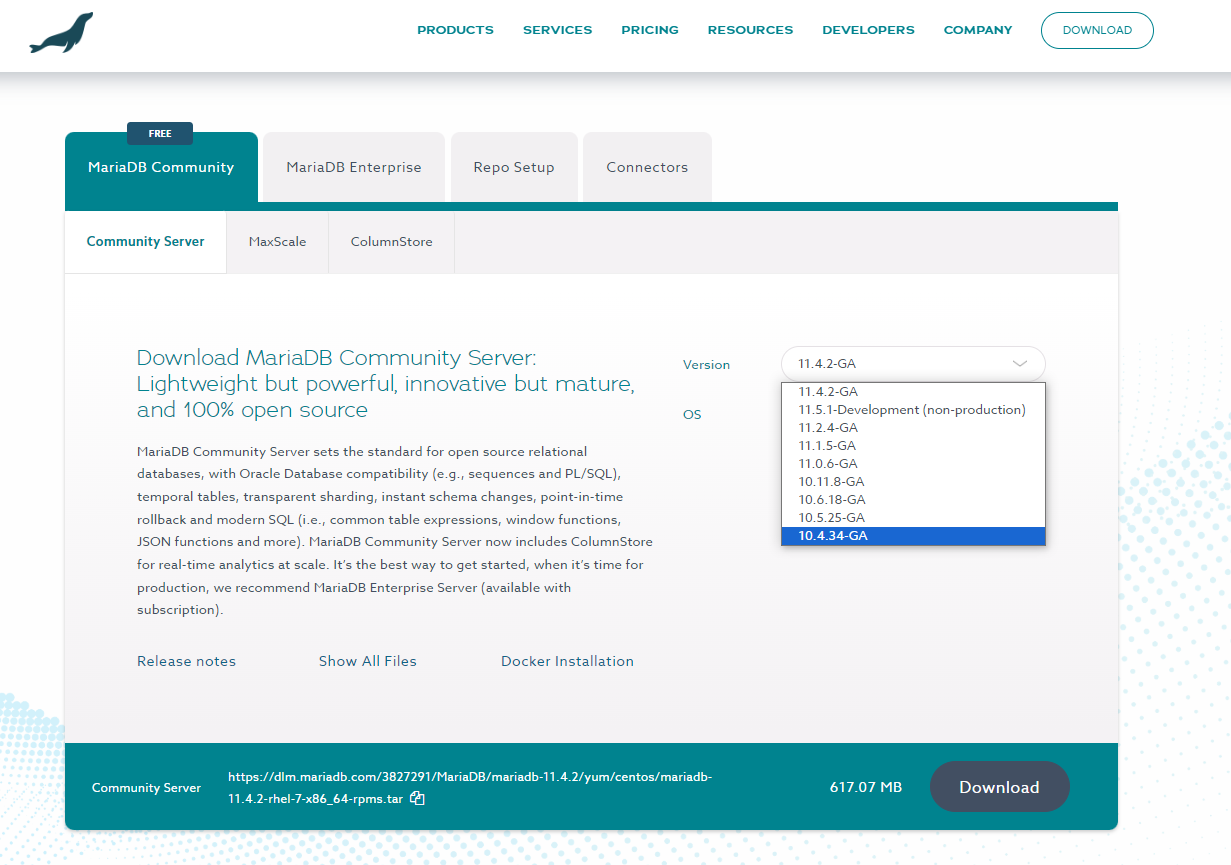1231x865 pixels.
Task: Open the Products menu
Action: [455, 30]
